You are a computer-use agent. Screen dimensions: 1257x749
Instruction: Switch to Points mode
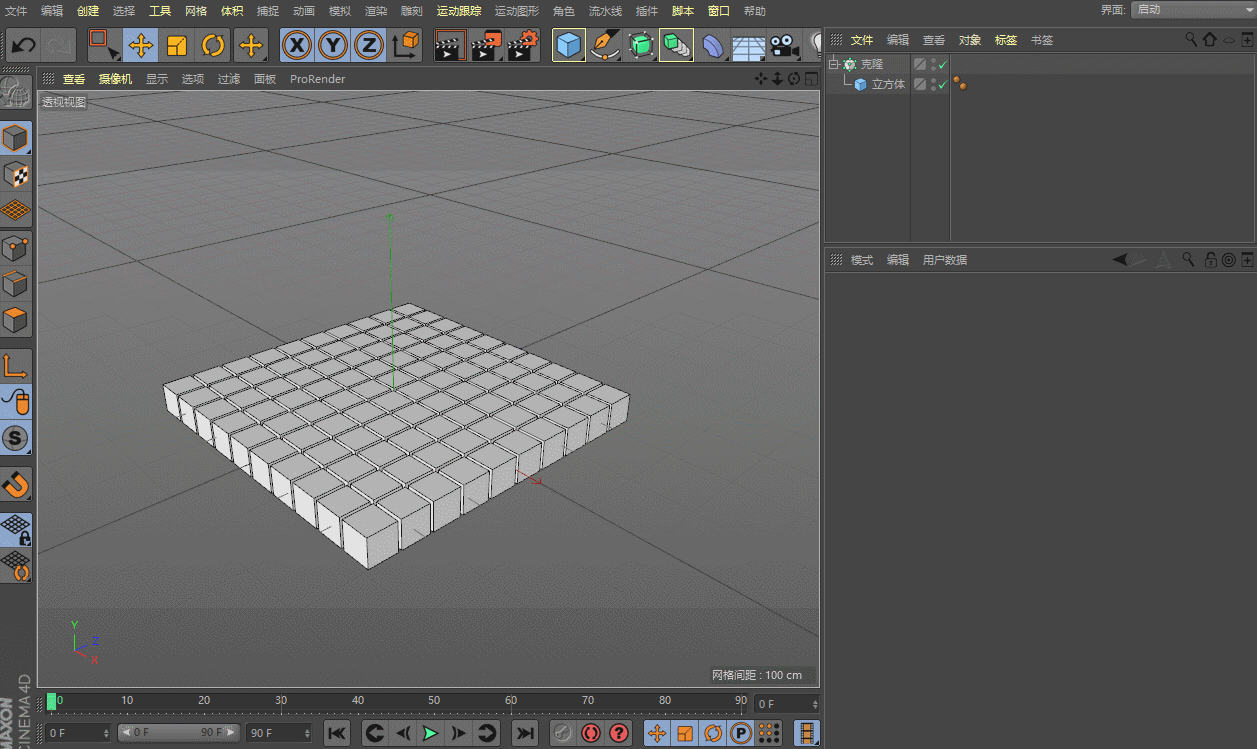(x=16, y=248)
